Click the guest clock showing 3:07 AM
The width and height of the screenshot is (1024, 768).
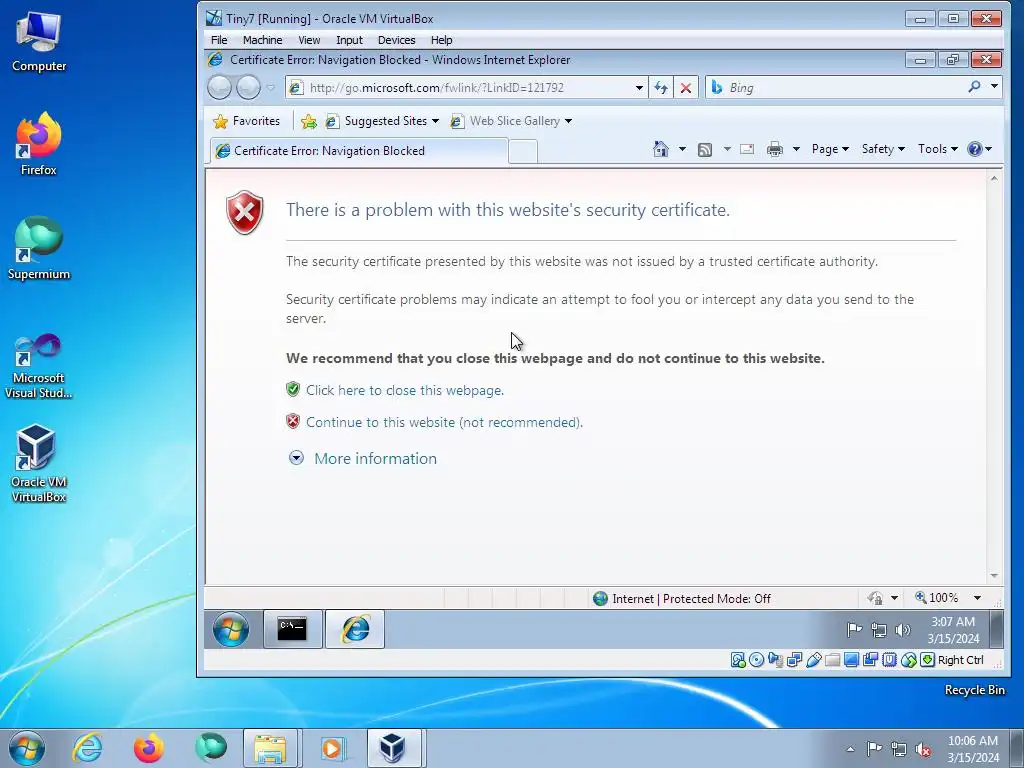point(953,630)
